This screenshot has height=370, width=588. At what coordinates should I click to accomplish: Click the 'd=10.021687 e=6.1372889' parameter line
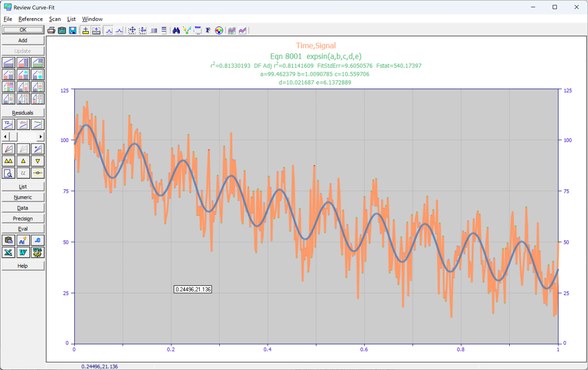pos(315,82)
